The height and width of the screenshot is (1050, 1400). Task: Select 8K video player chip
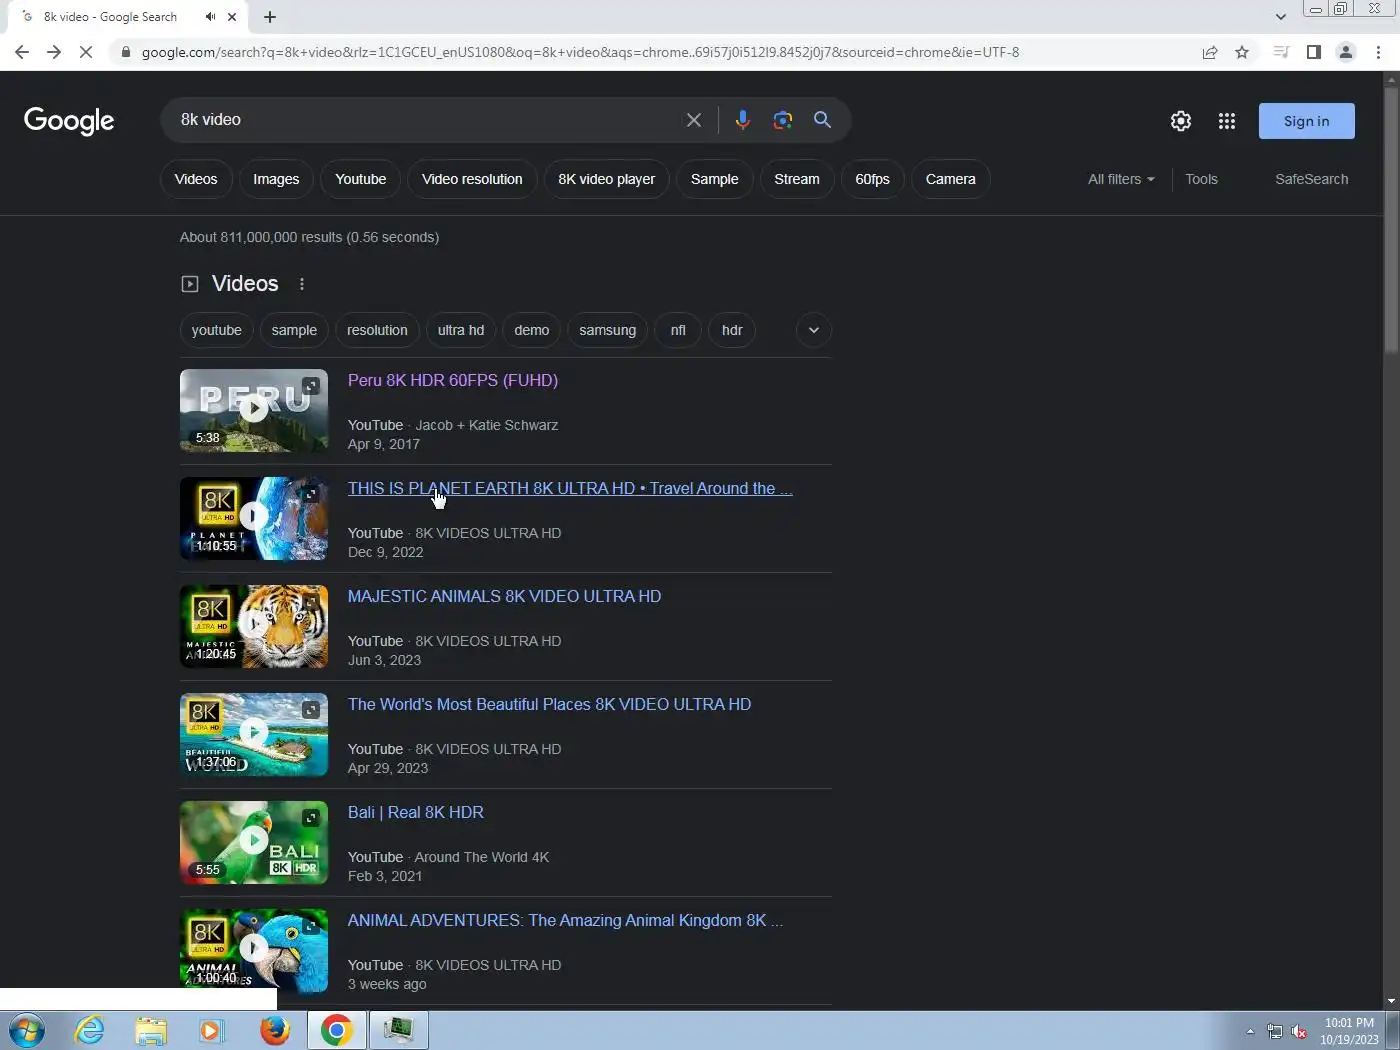(x=606, y=179)
